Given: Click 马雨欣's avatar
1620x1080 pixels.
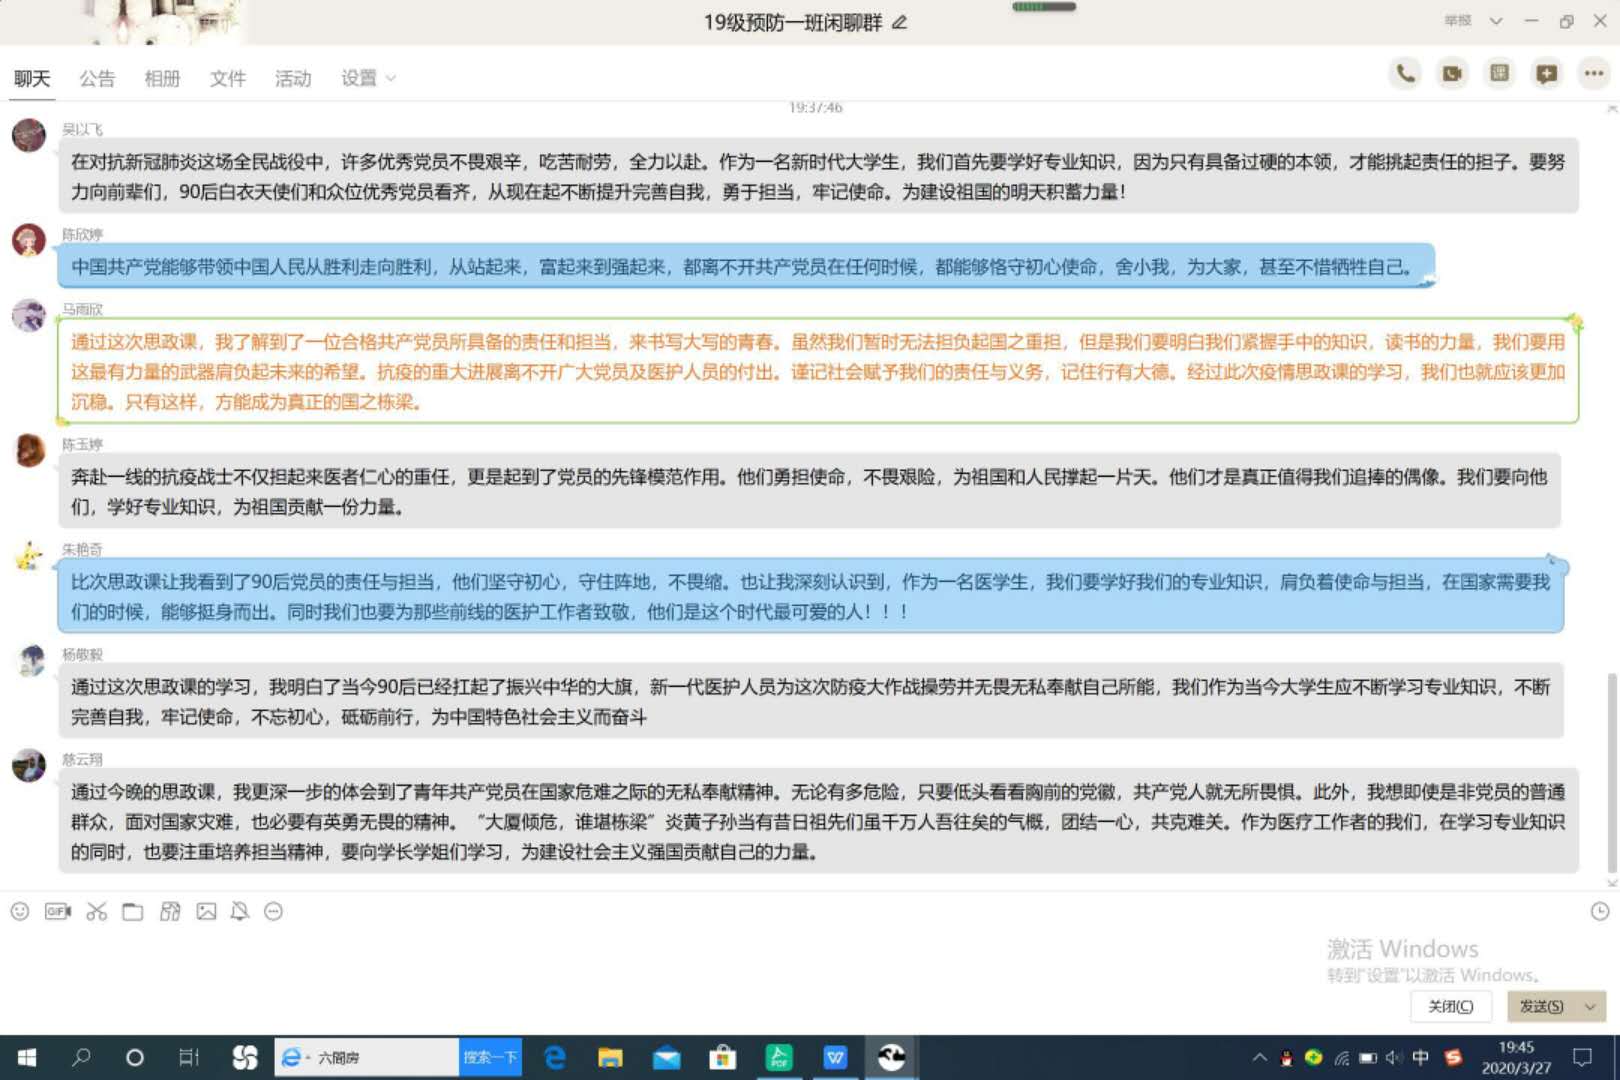Looking at the screenshot, I should point(29,315).
